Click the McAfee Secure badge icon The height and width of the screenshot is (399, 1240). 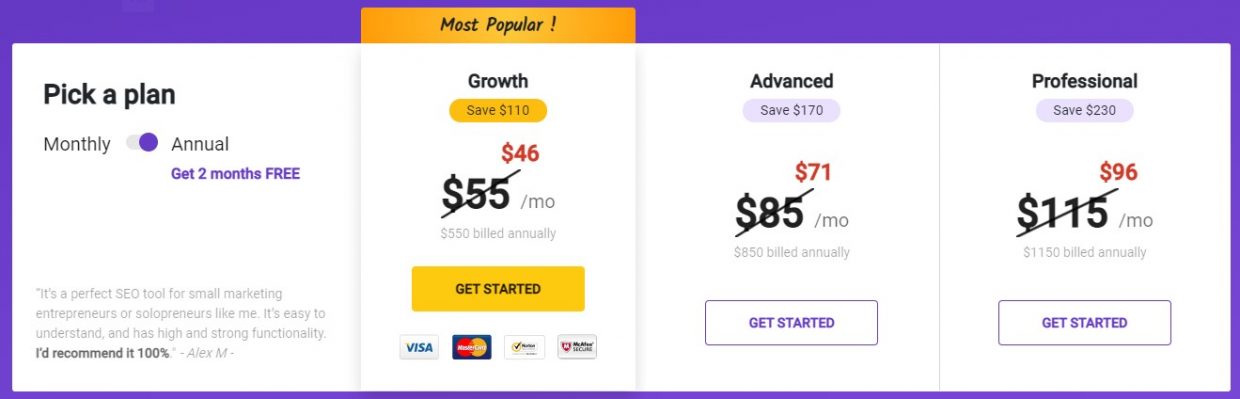577,347
